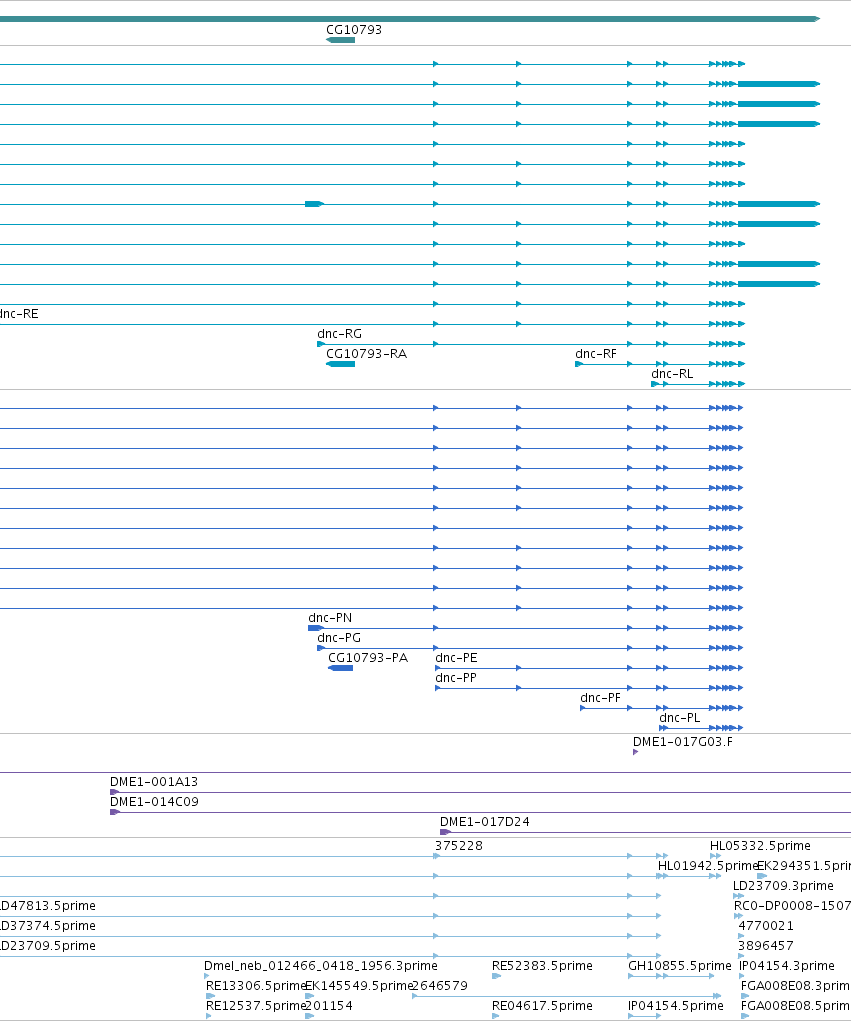Click the LD23709.3prime EST label
The image size is (851, 1021).
click(x=783, y=886)
